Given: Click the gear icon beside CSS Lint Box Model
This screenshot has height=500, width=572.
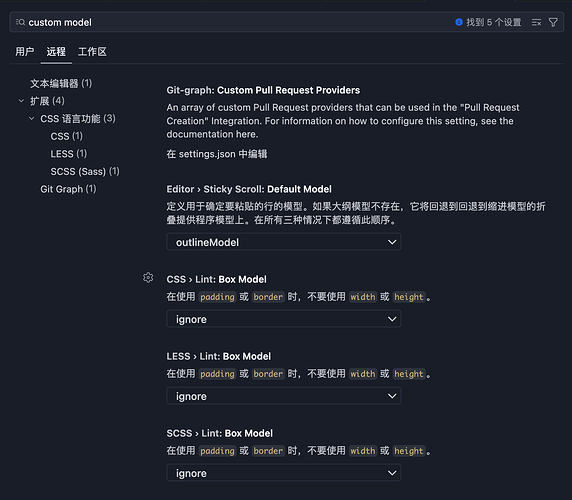Looking at the screenshot, I should pos(148,278).
